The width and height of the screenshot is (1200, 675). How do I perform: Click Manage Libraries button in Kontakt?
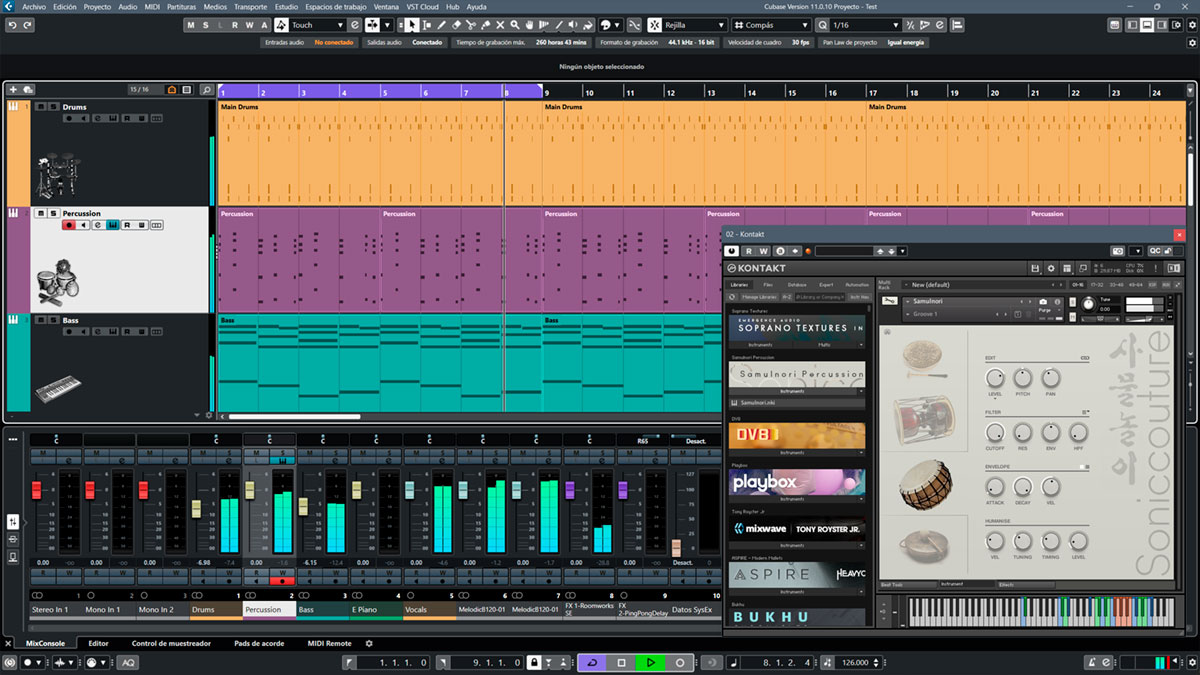[759, 297]
